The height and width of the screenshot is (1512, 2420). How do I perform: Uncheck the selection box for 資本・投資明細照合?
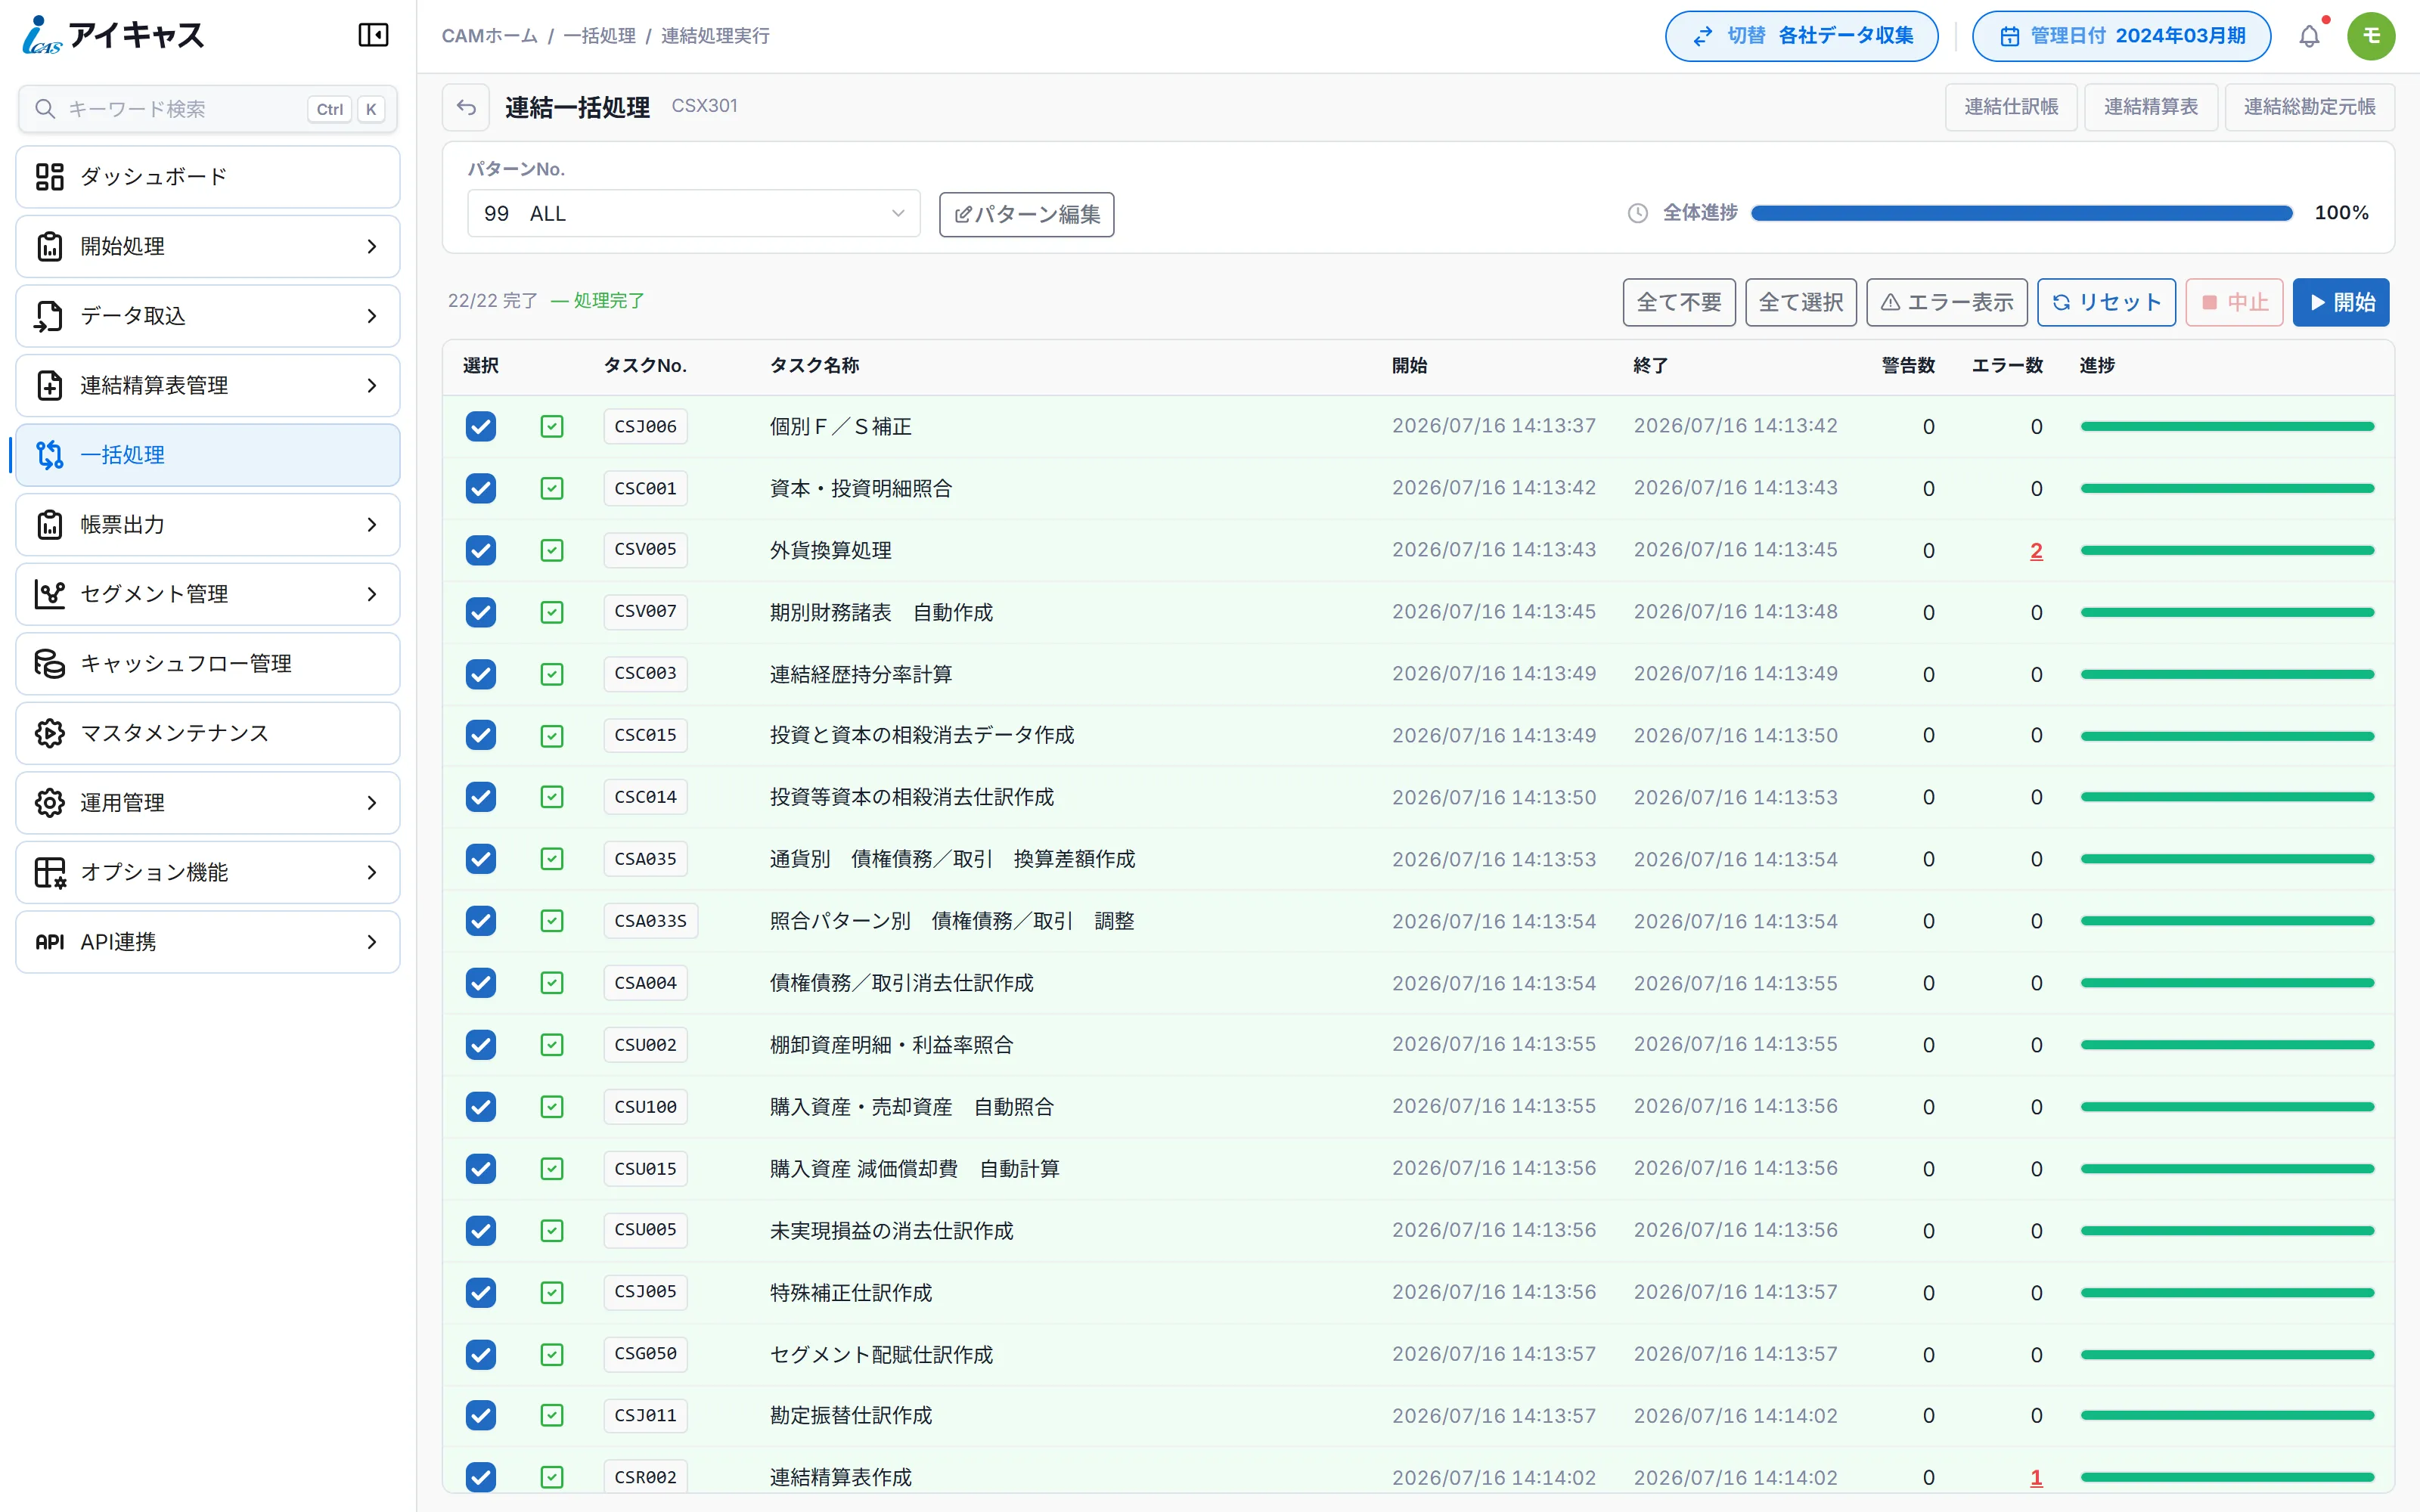pyautogui.click(x=481, y=489)
